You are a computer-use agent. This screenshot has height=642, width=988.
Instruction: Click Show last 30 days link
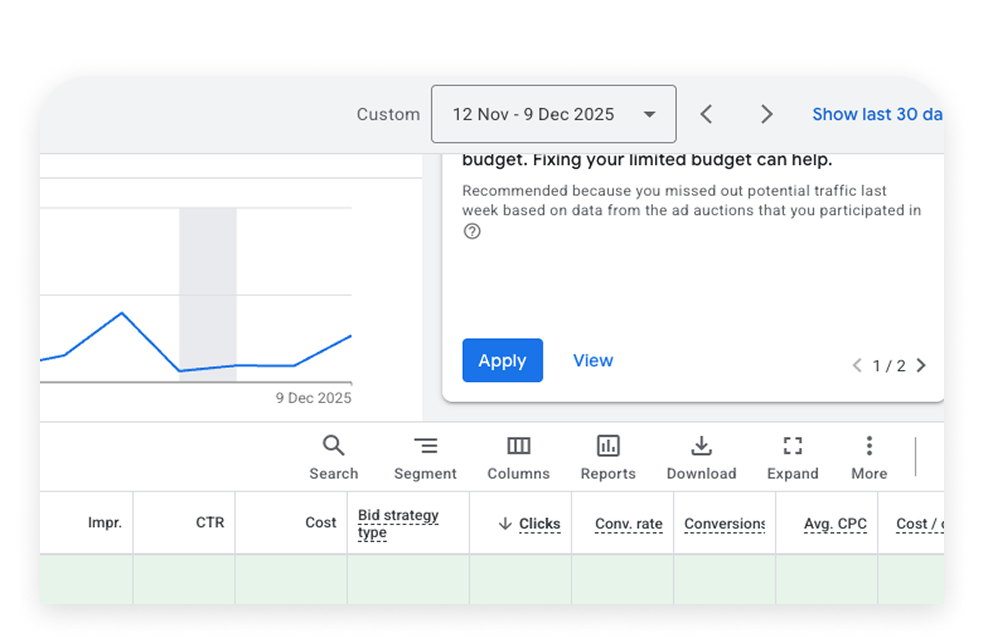(x=877, y=114)
